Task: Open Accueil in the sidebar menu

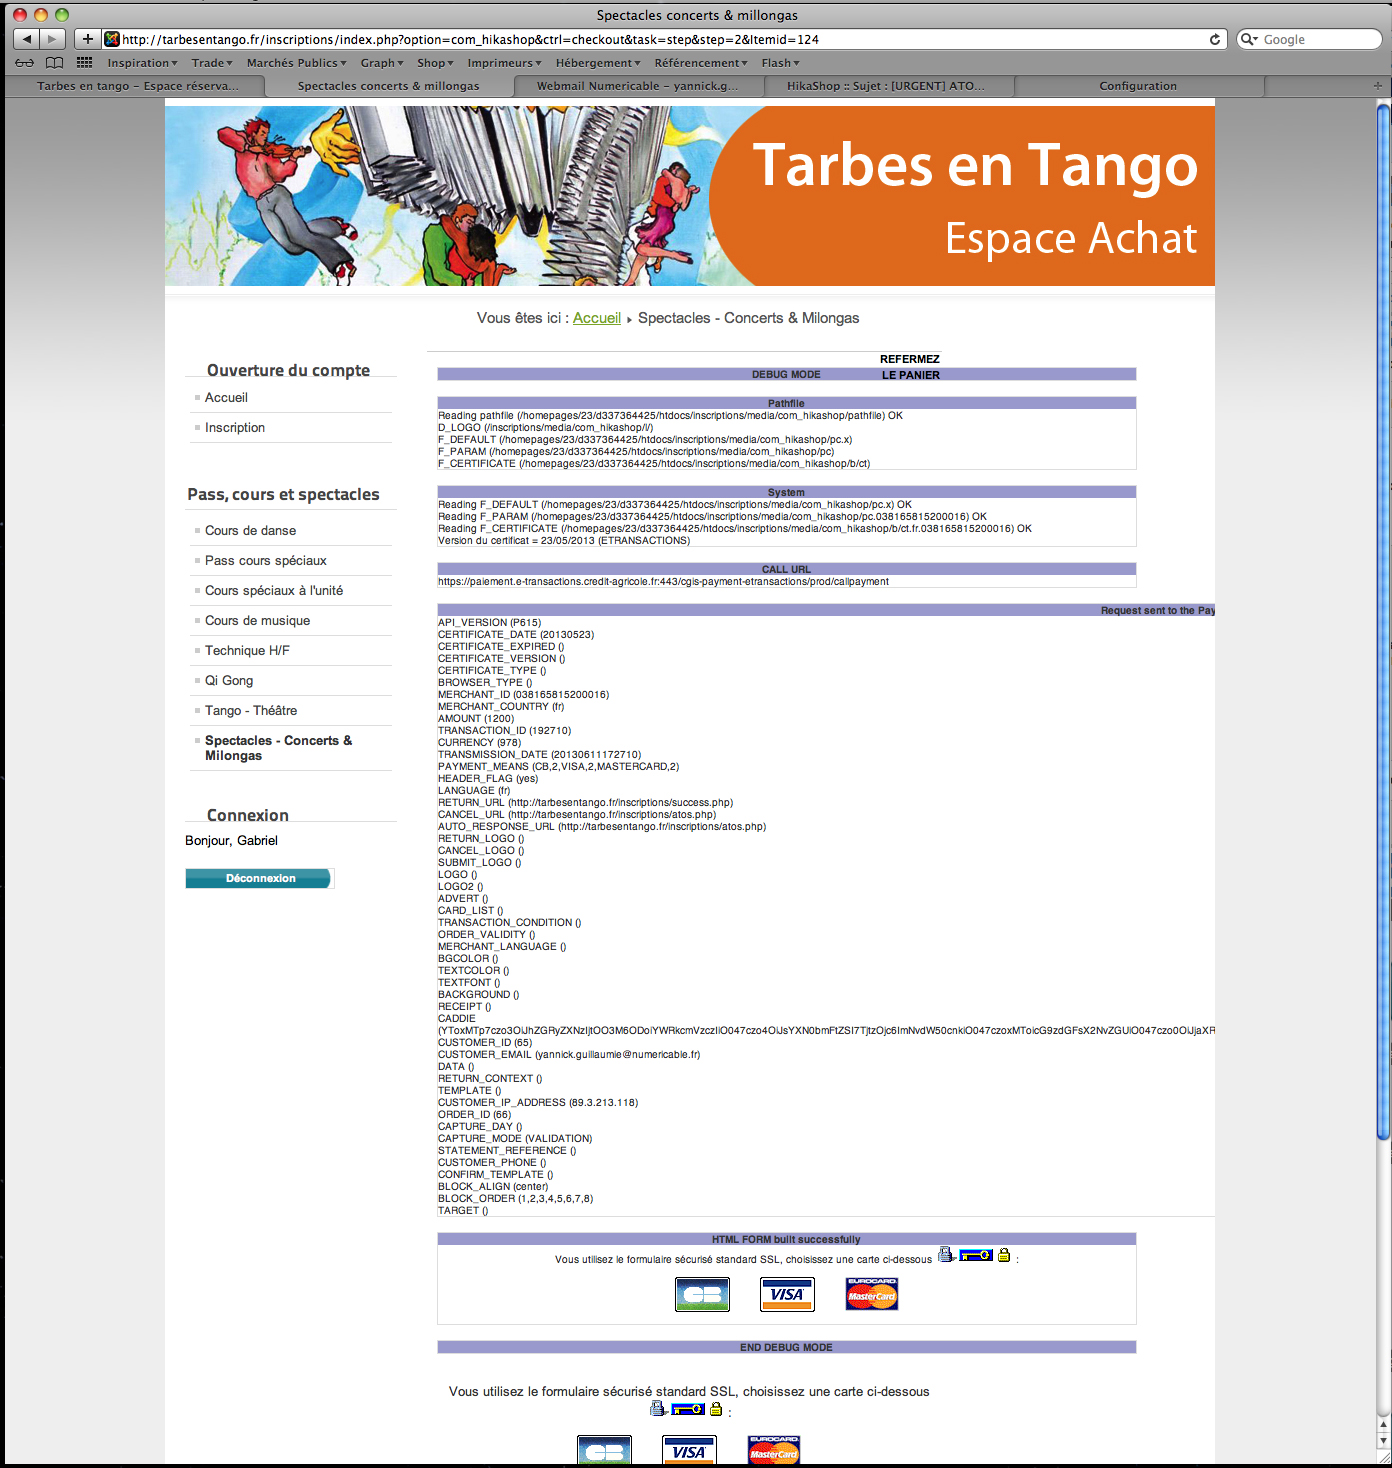Action: click(x=226, y=397)
